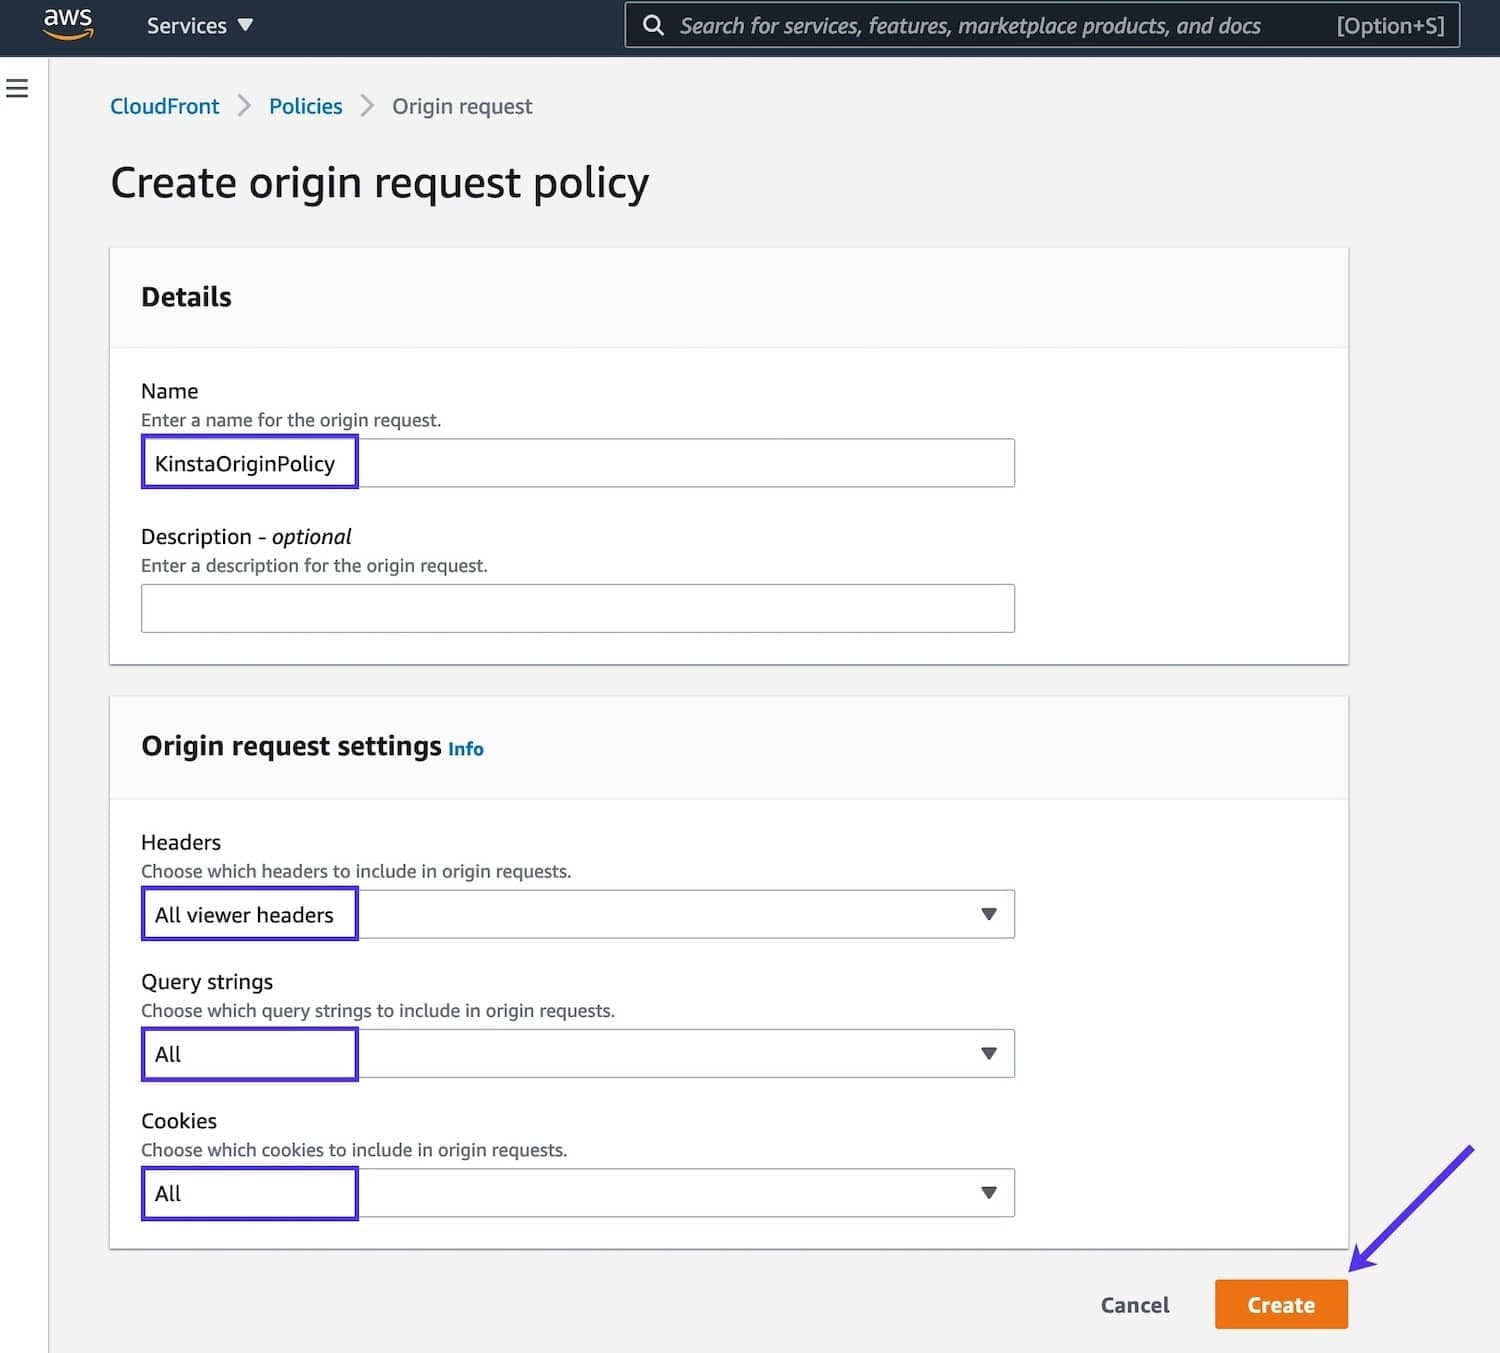Select the Origin request breadcrumb text

[461, 106]
